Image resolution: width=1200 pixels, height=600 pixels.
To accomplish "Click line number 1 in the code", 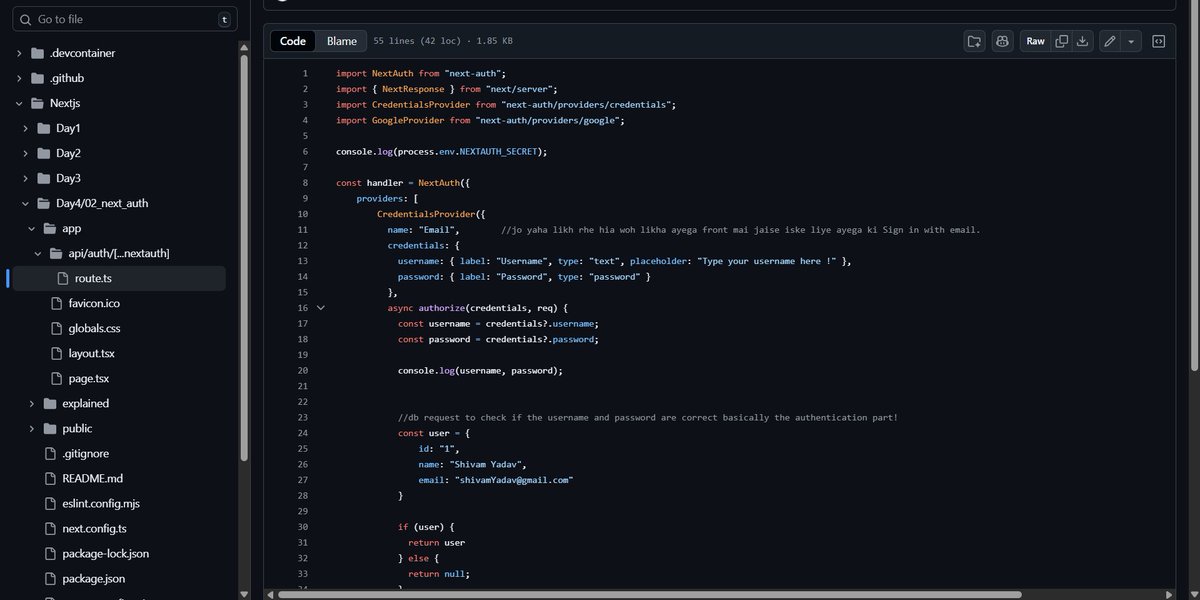I will [305, 73].
